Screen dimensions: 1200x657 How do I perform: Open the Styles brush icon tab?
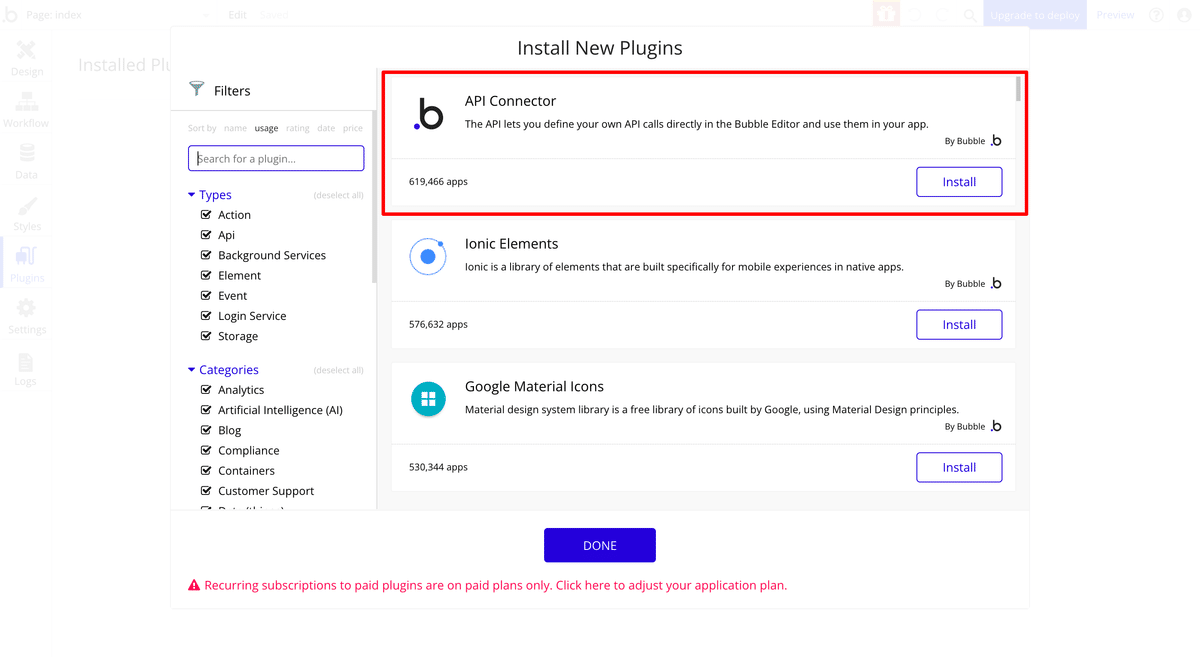[x=27, y=205]
